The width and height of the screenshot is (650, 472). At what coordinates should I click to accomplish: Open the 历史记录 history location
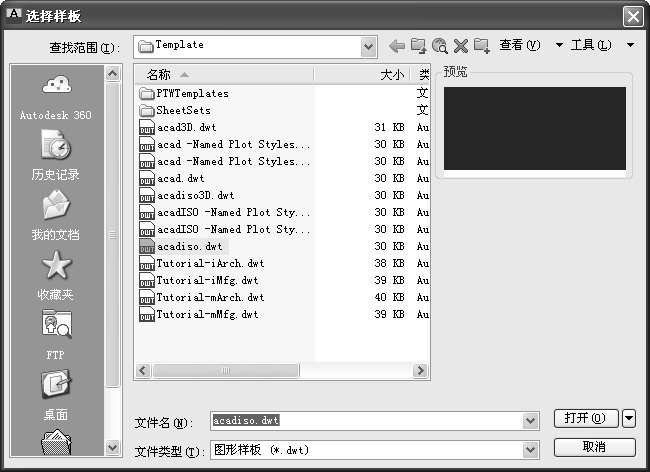[x=56, y=156]
